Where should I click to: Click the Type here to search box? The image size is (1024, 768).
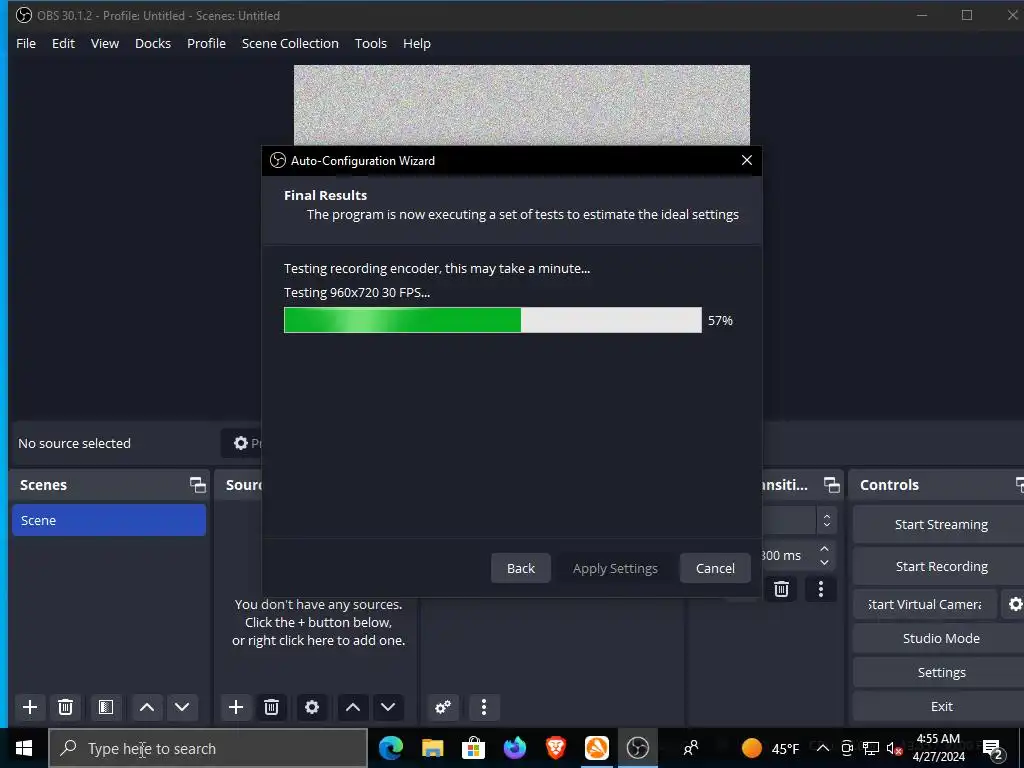pyautogui.click(x=208, y=748)
